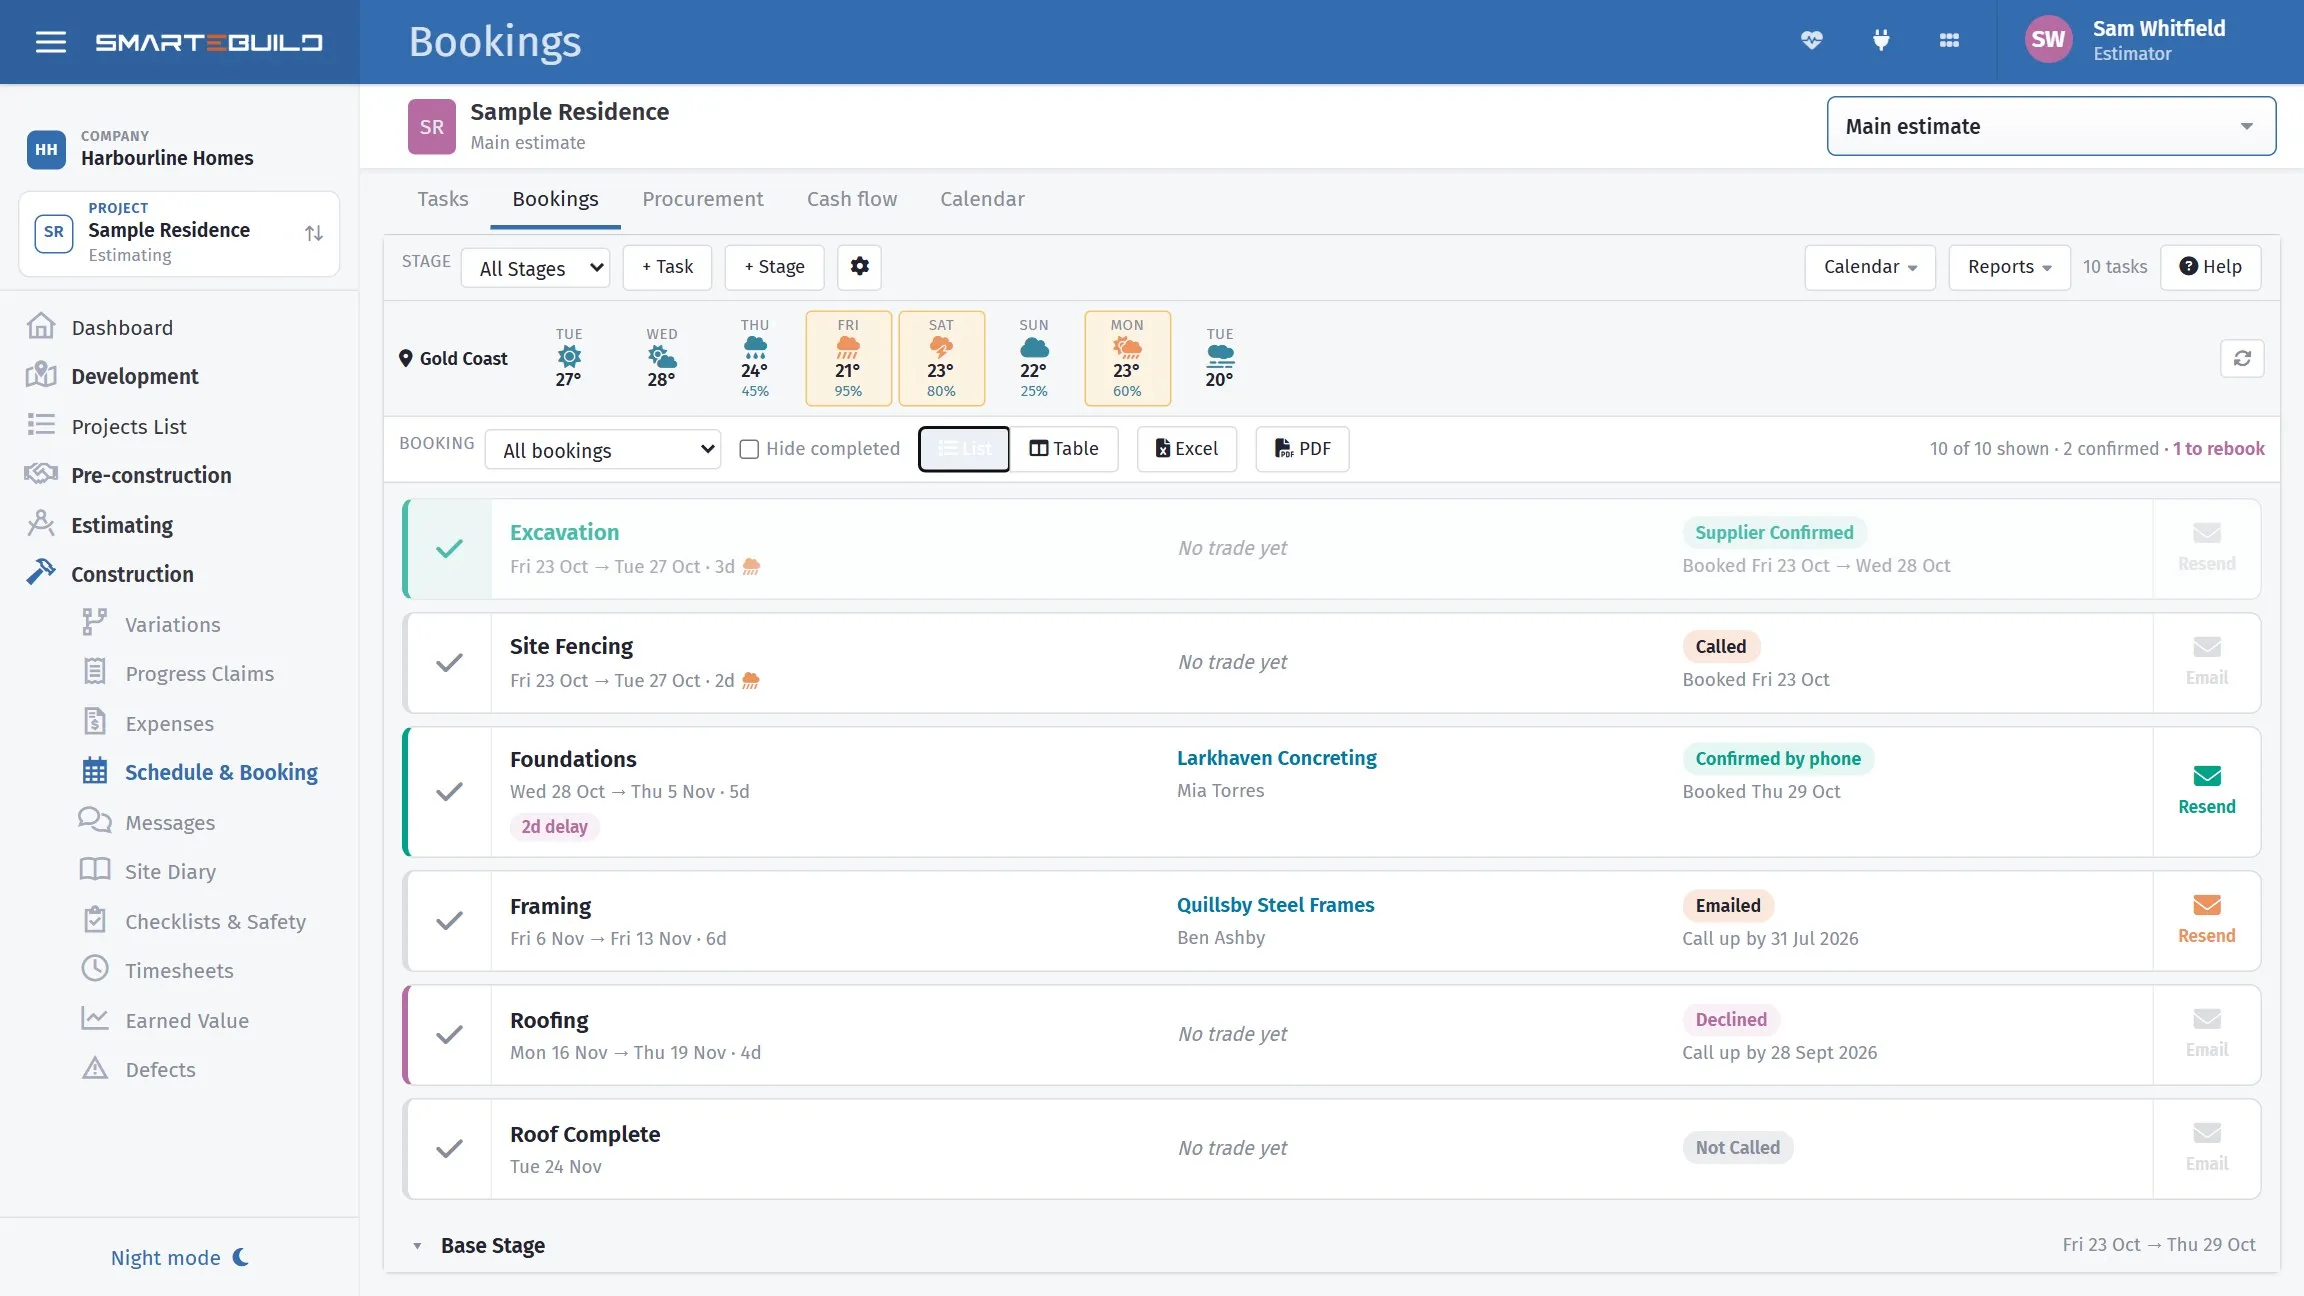Switch to the Procurement tab

[702, 199]
